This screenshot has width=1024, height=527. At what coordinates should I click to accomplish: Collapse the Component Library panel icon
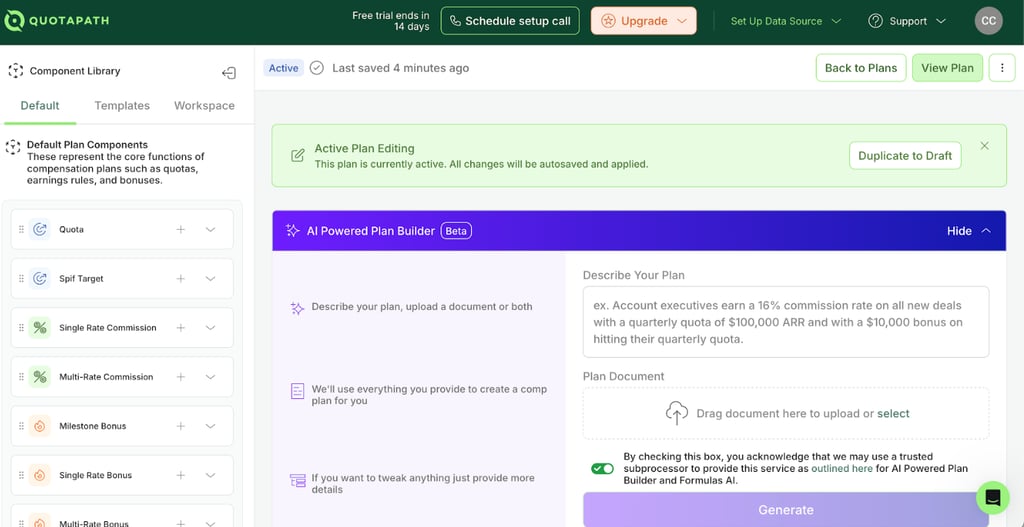[229, 72]
